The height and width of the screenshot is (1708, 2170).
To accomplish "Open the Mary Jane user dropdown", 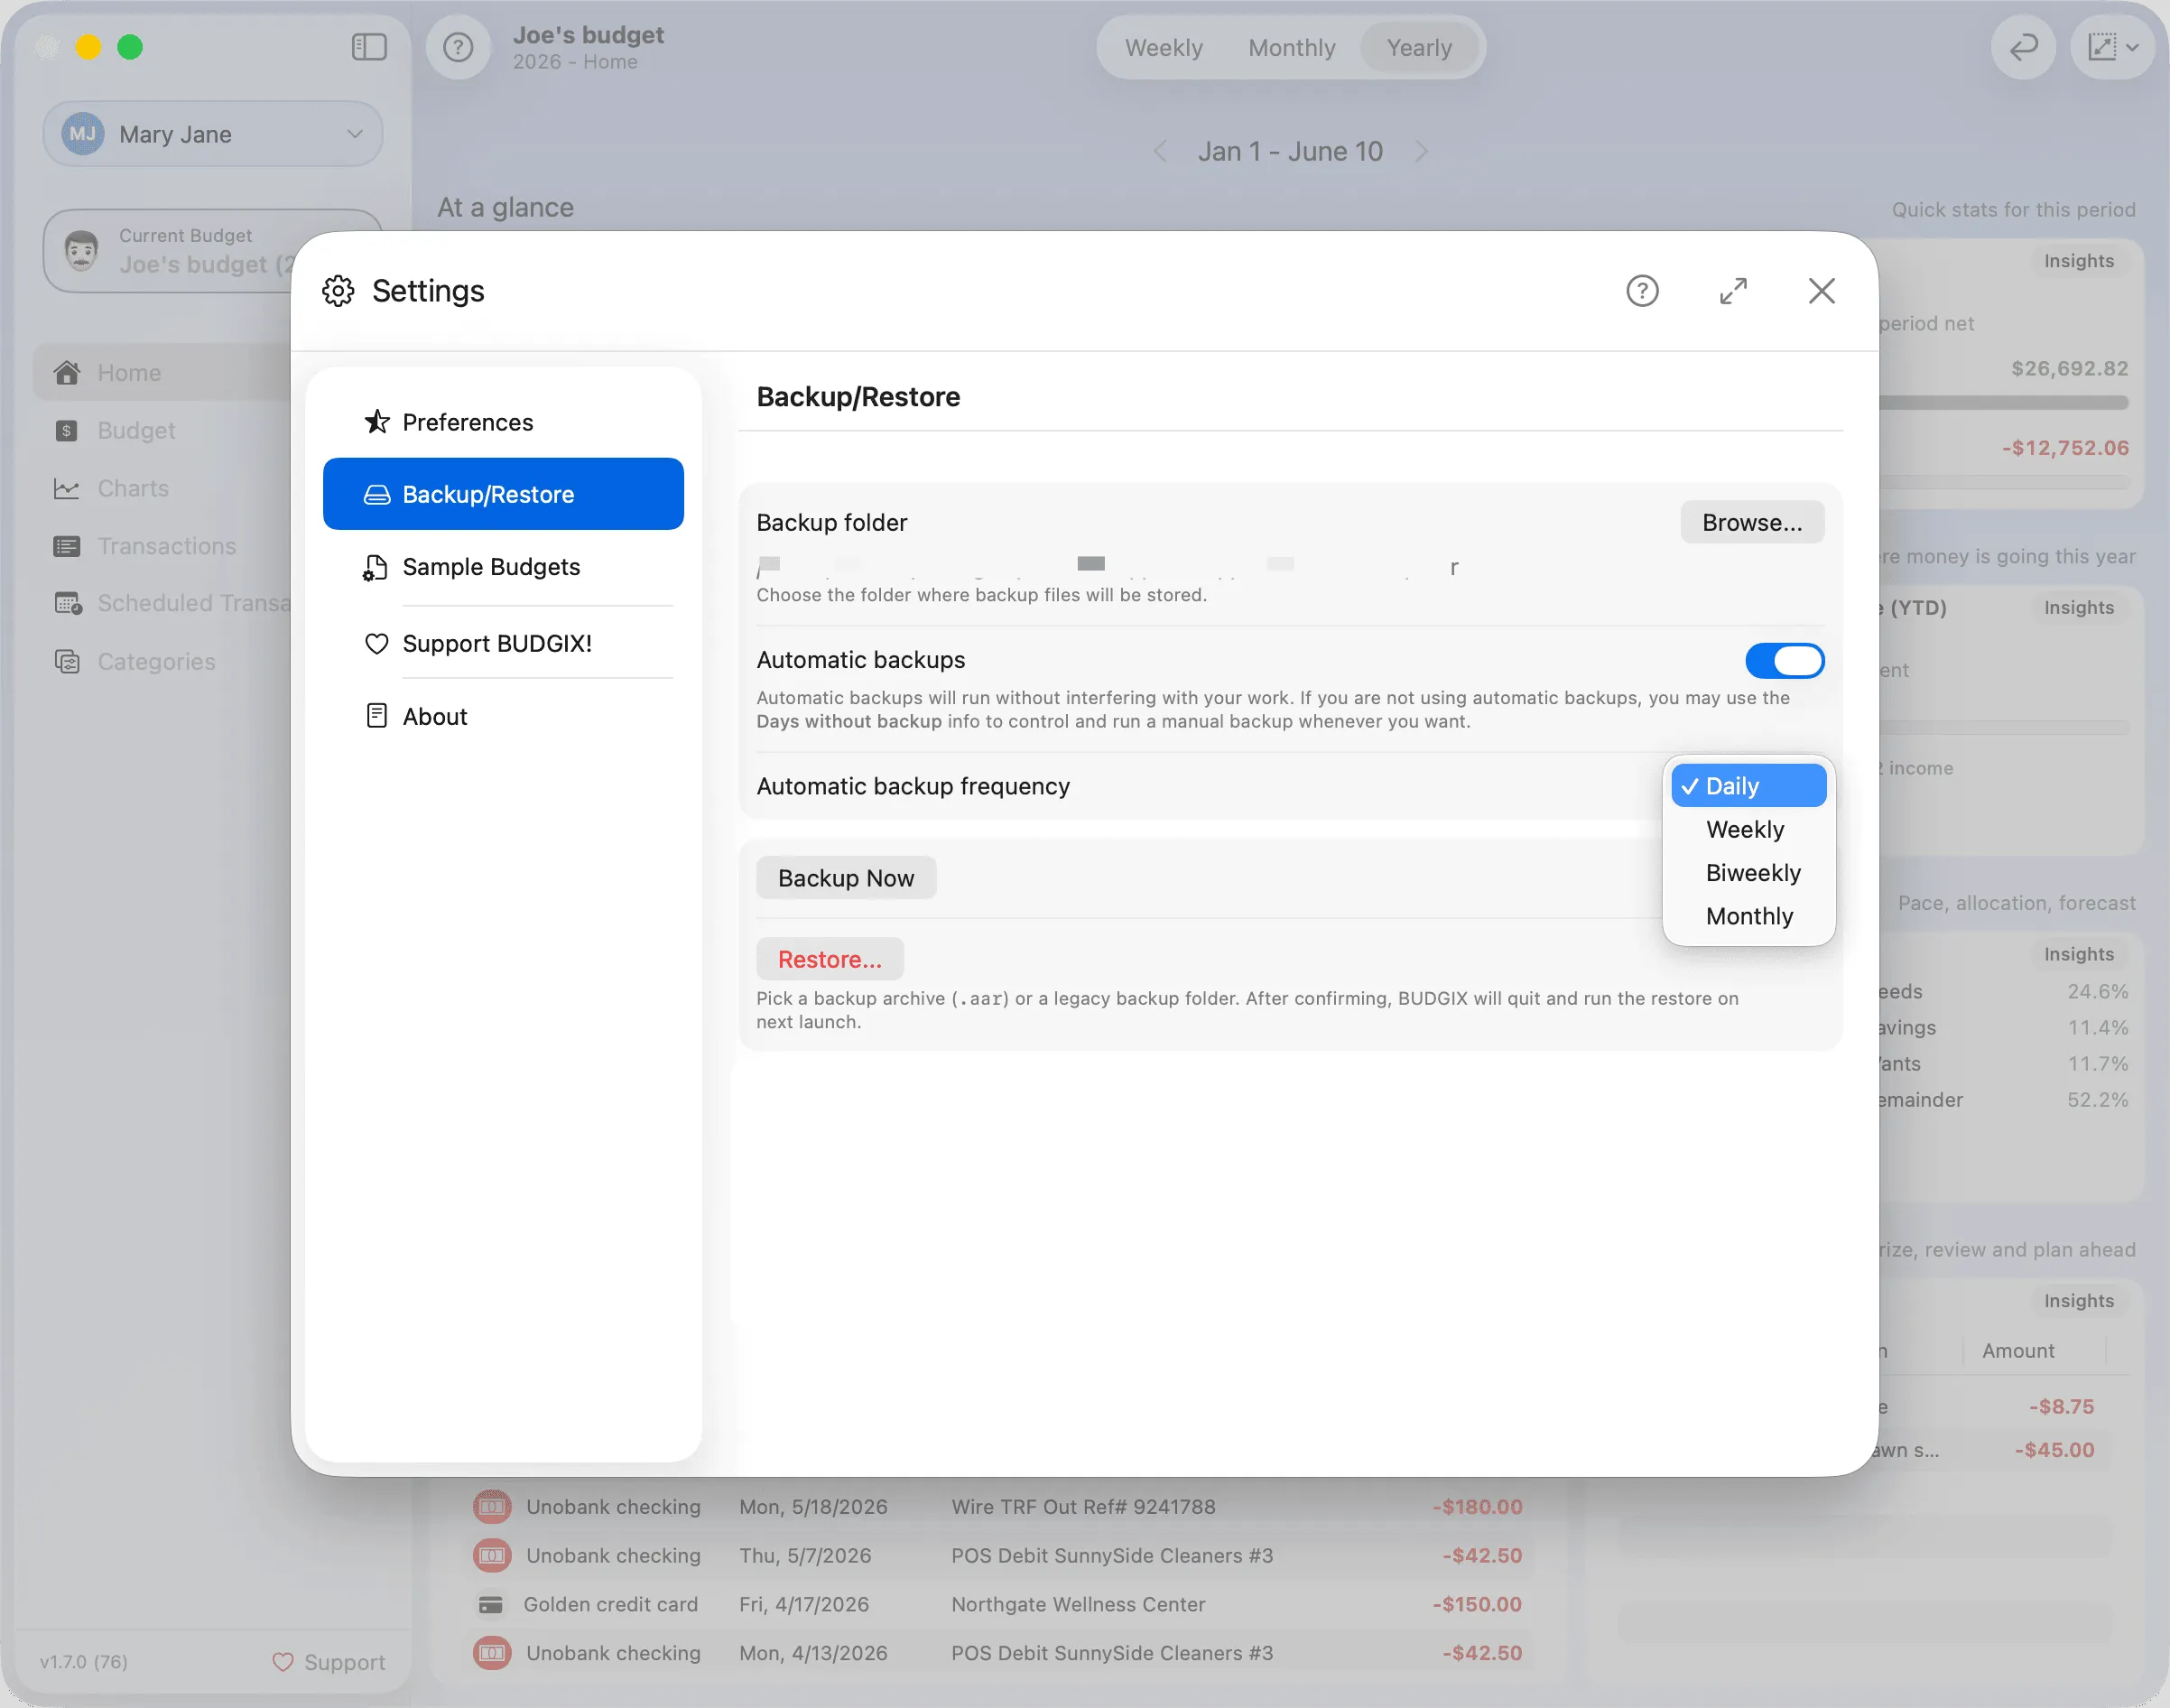I will coord(213,134).
